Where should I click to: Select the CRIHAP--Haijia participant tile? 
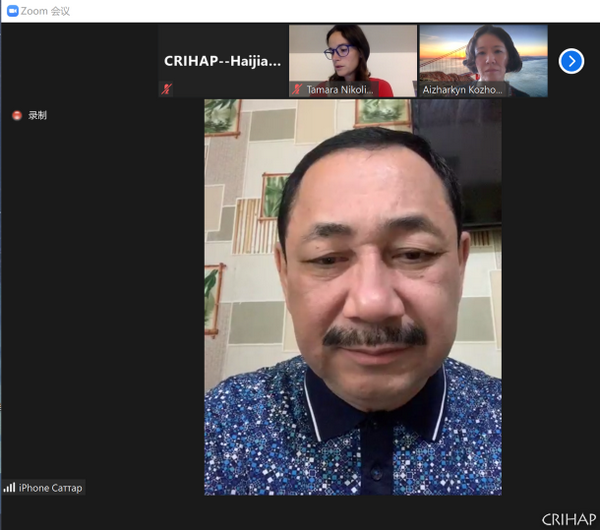(x=223, y=60)
